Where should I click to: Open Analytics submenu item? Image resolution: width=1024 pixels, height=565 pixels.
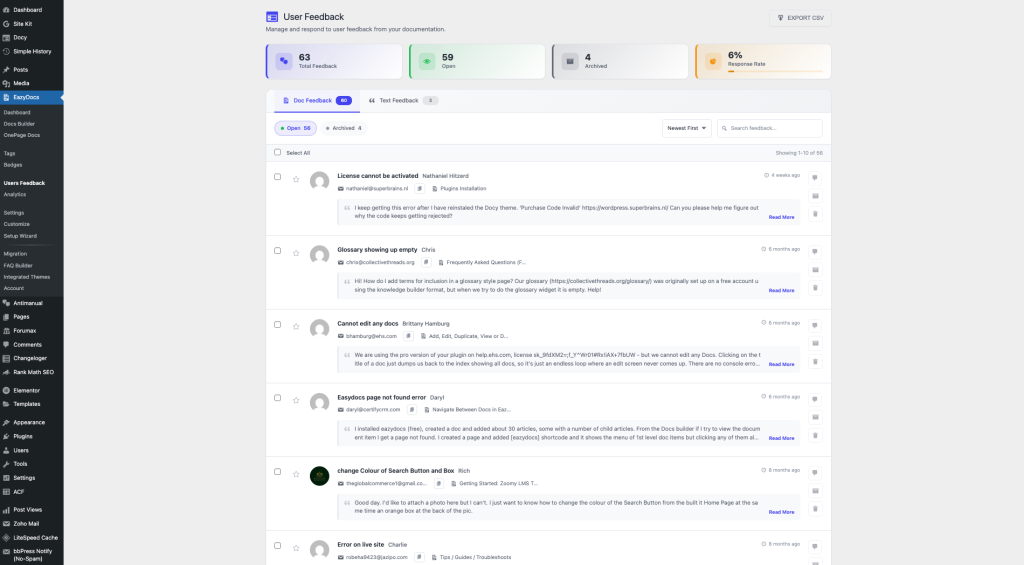pos(14,195)
